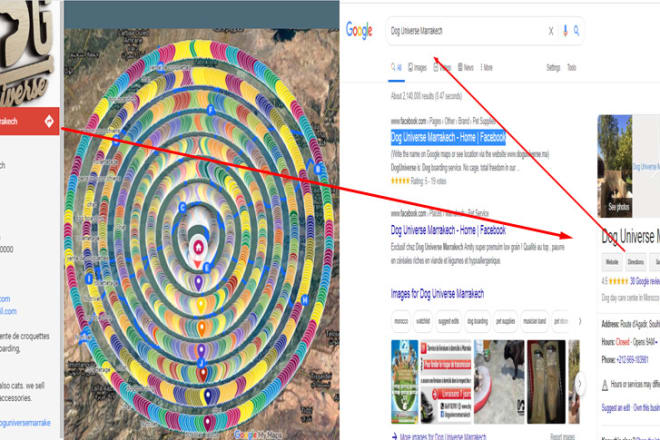Click the Report images text
The image size is (660, 440).
click(x=562, y=437)
